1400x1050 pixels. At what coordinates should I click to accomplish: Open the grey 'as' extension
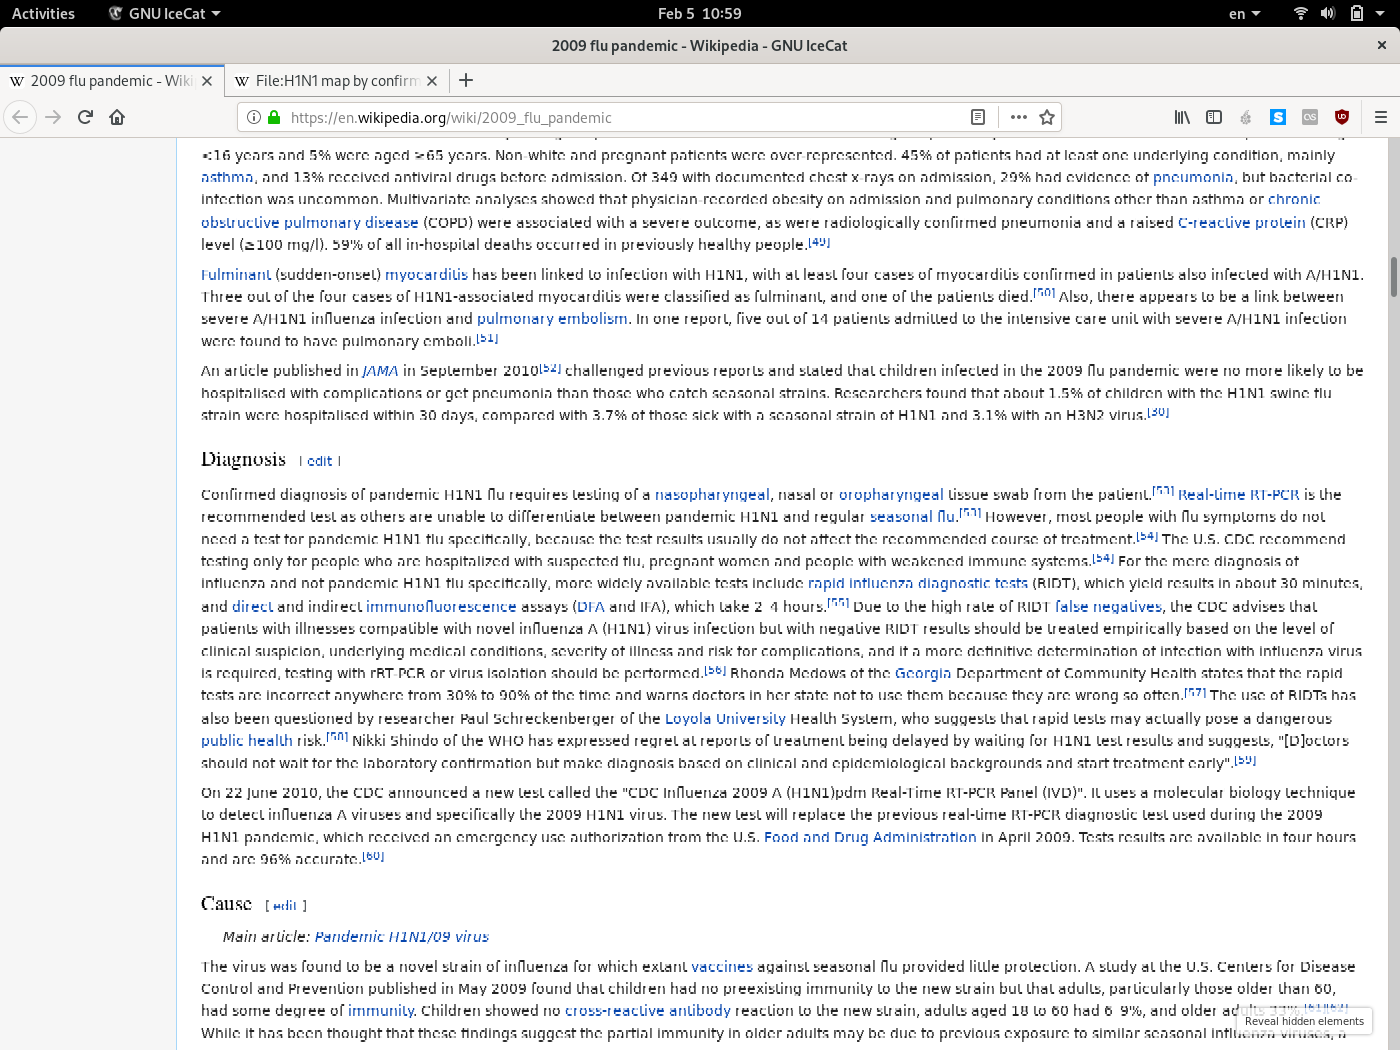(x=1310, y=117)
